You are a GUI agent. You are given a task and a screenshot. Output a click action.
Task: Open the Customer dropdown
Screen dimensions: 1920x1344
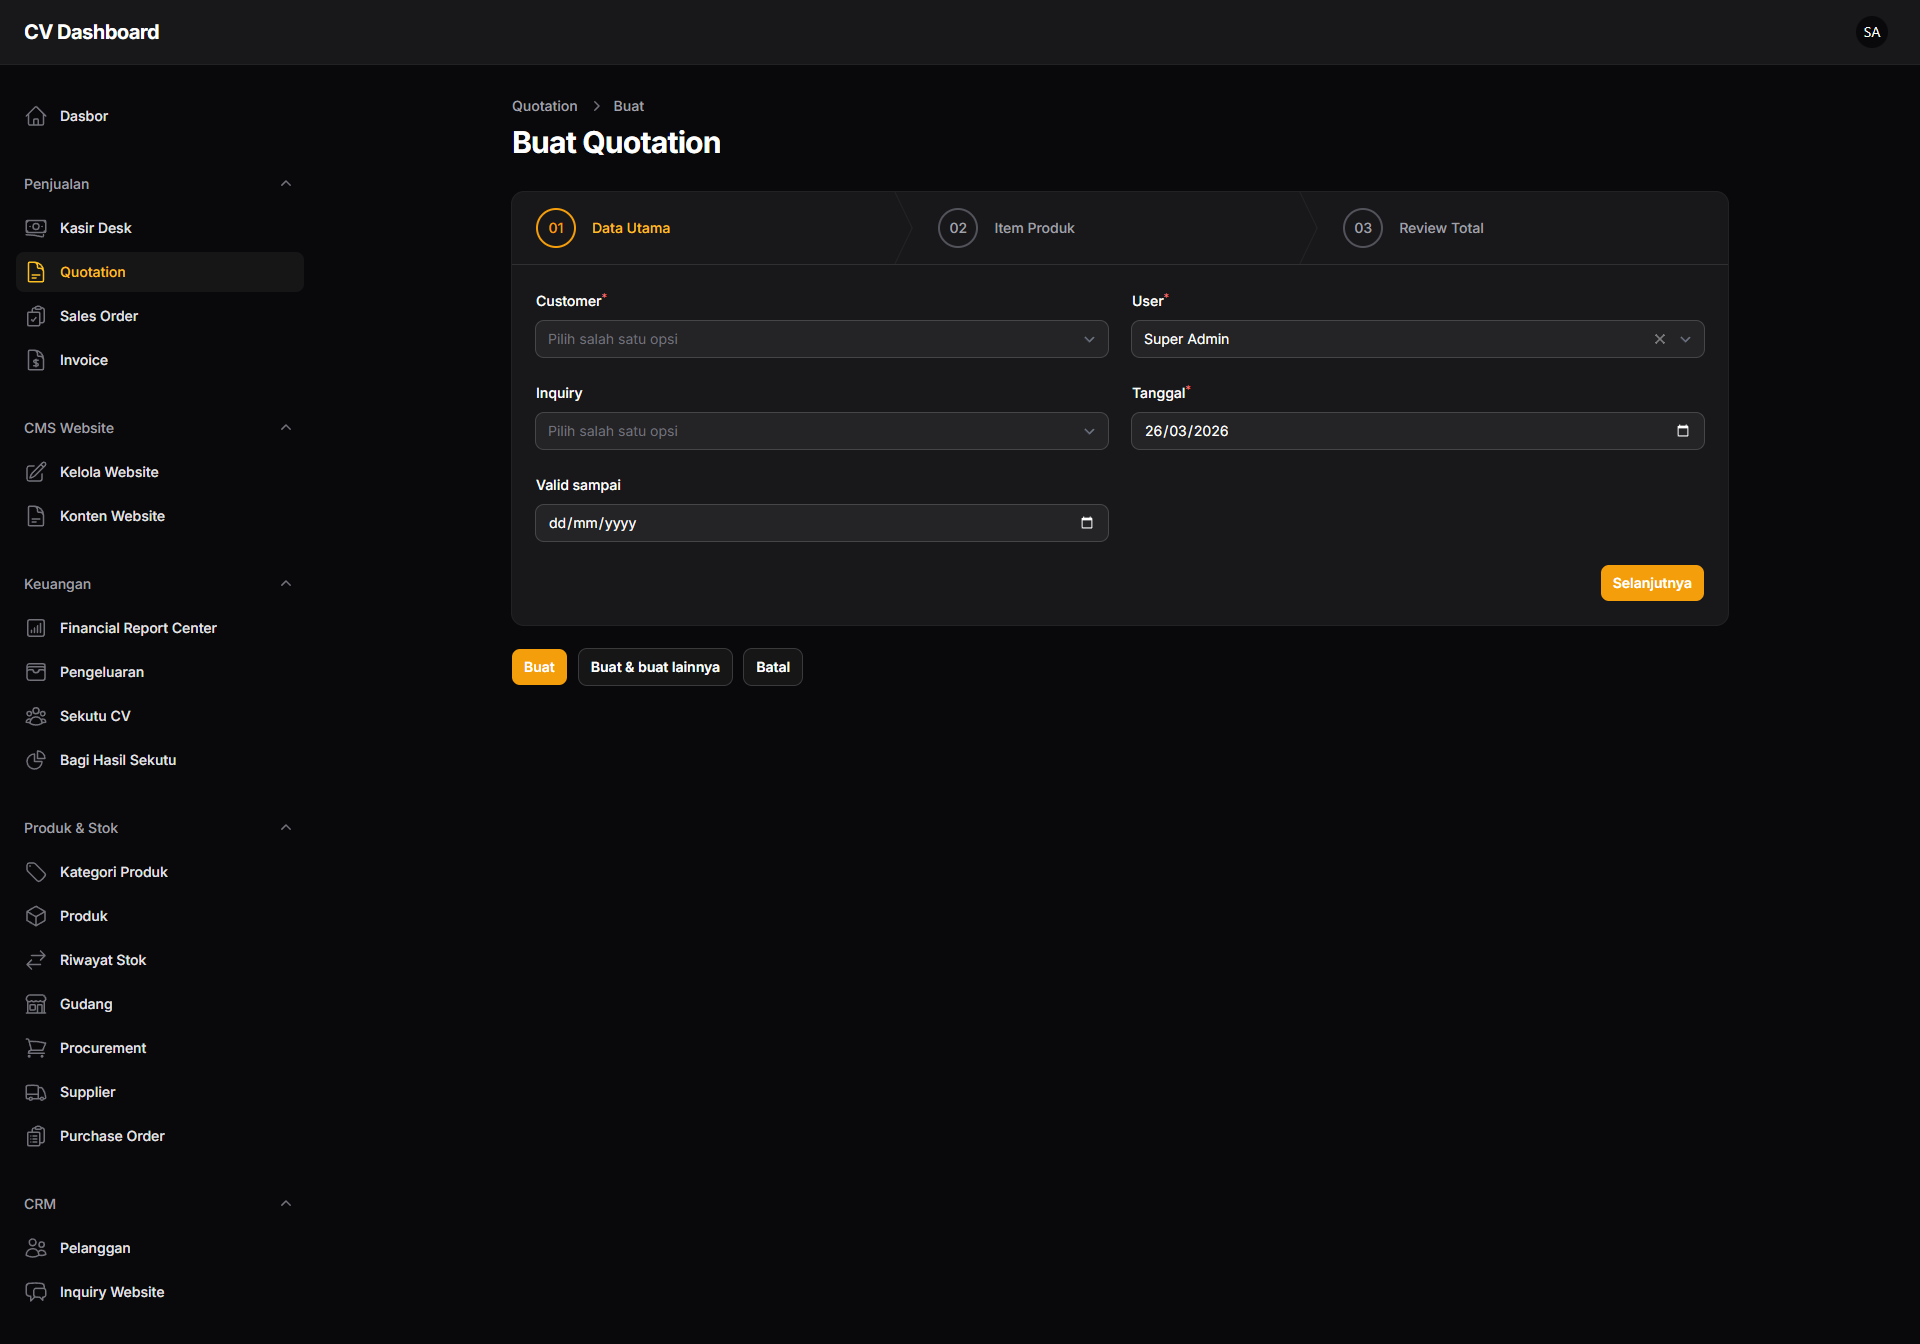click(x=821, y=339)
